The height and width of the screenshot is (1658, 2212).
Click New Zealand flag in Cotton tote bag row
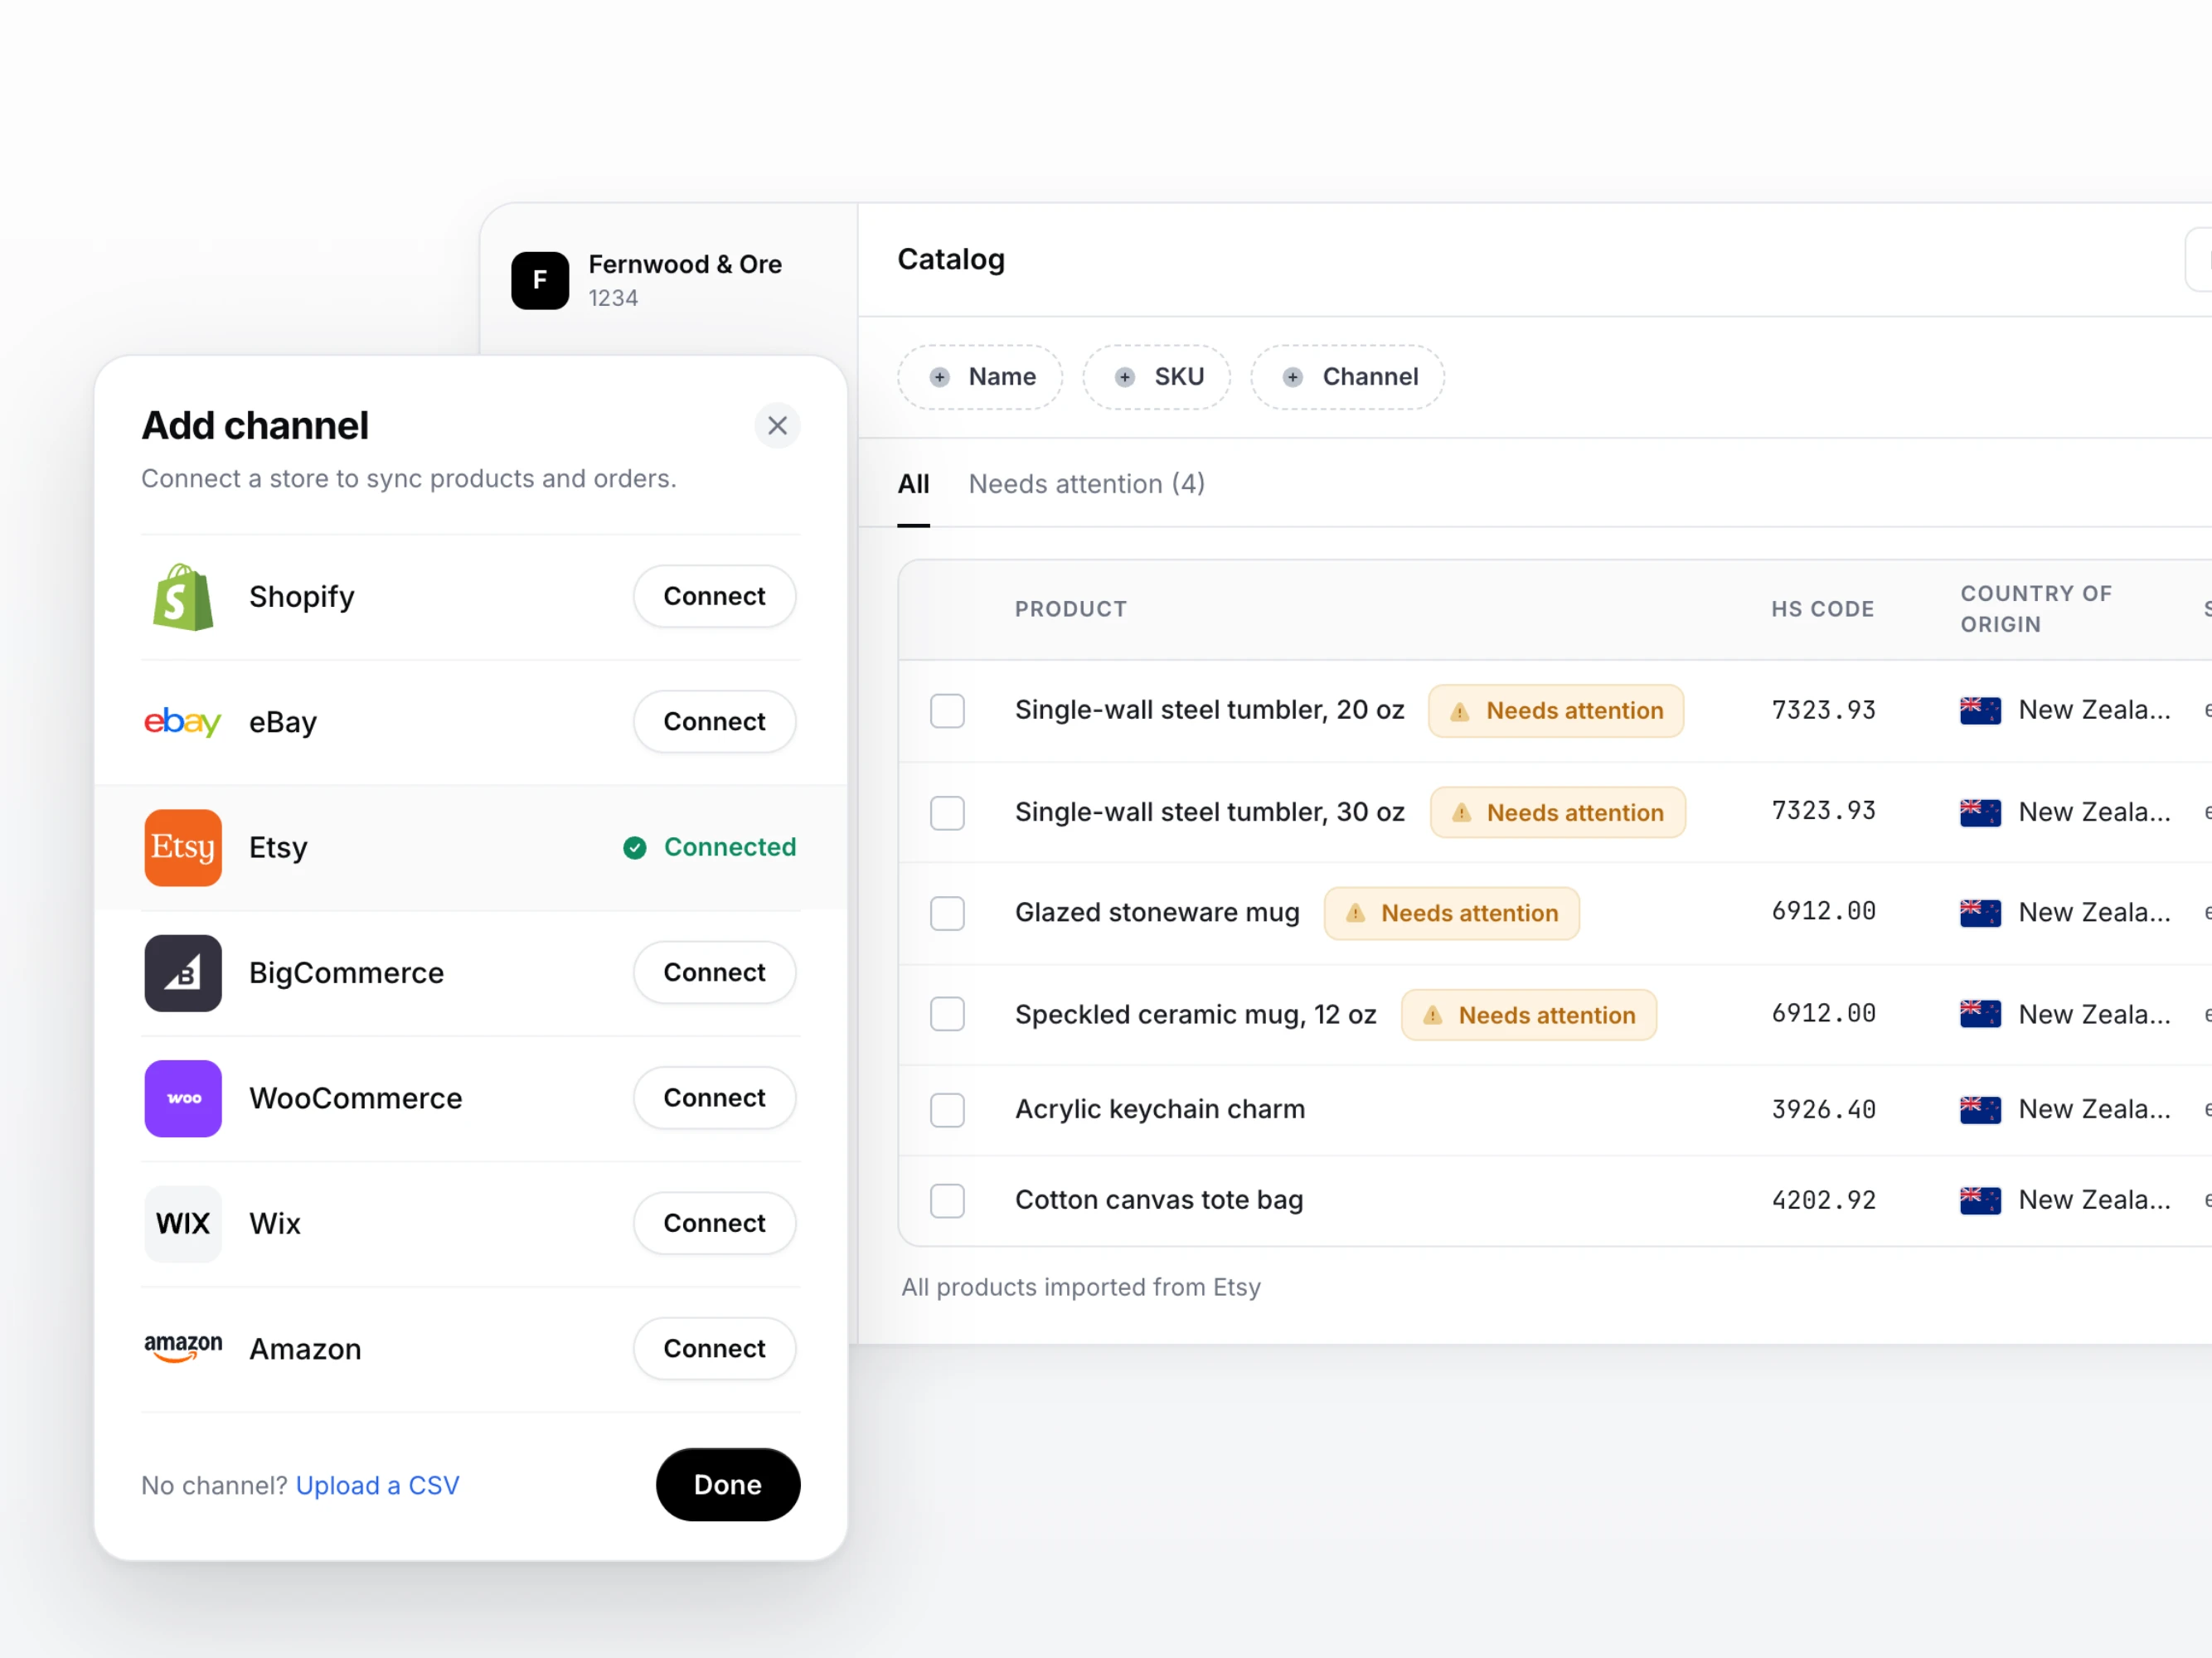tap(1980, 1200)
